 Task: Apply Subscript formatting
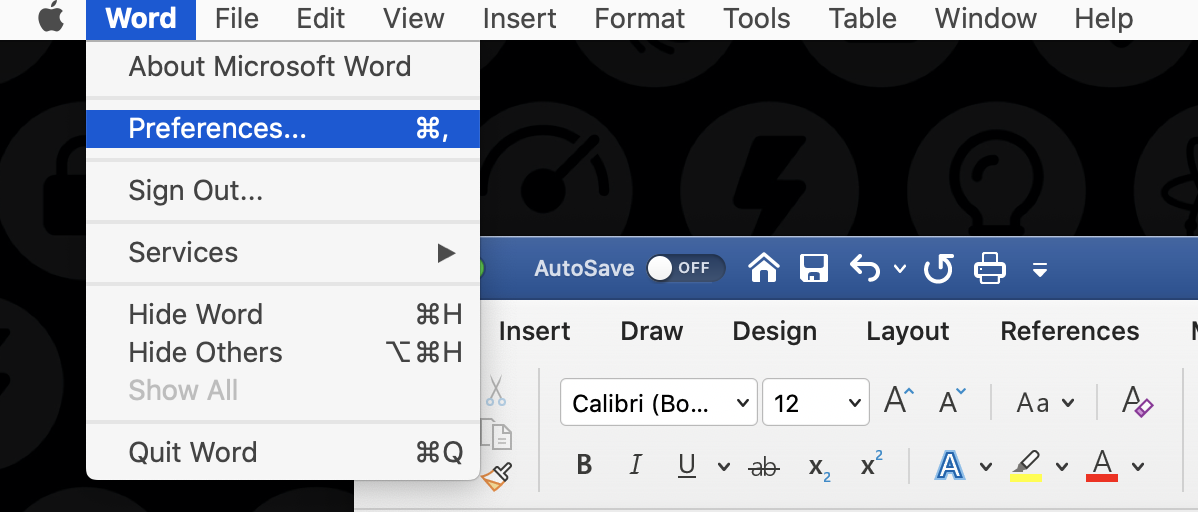point(819,467)
